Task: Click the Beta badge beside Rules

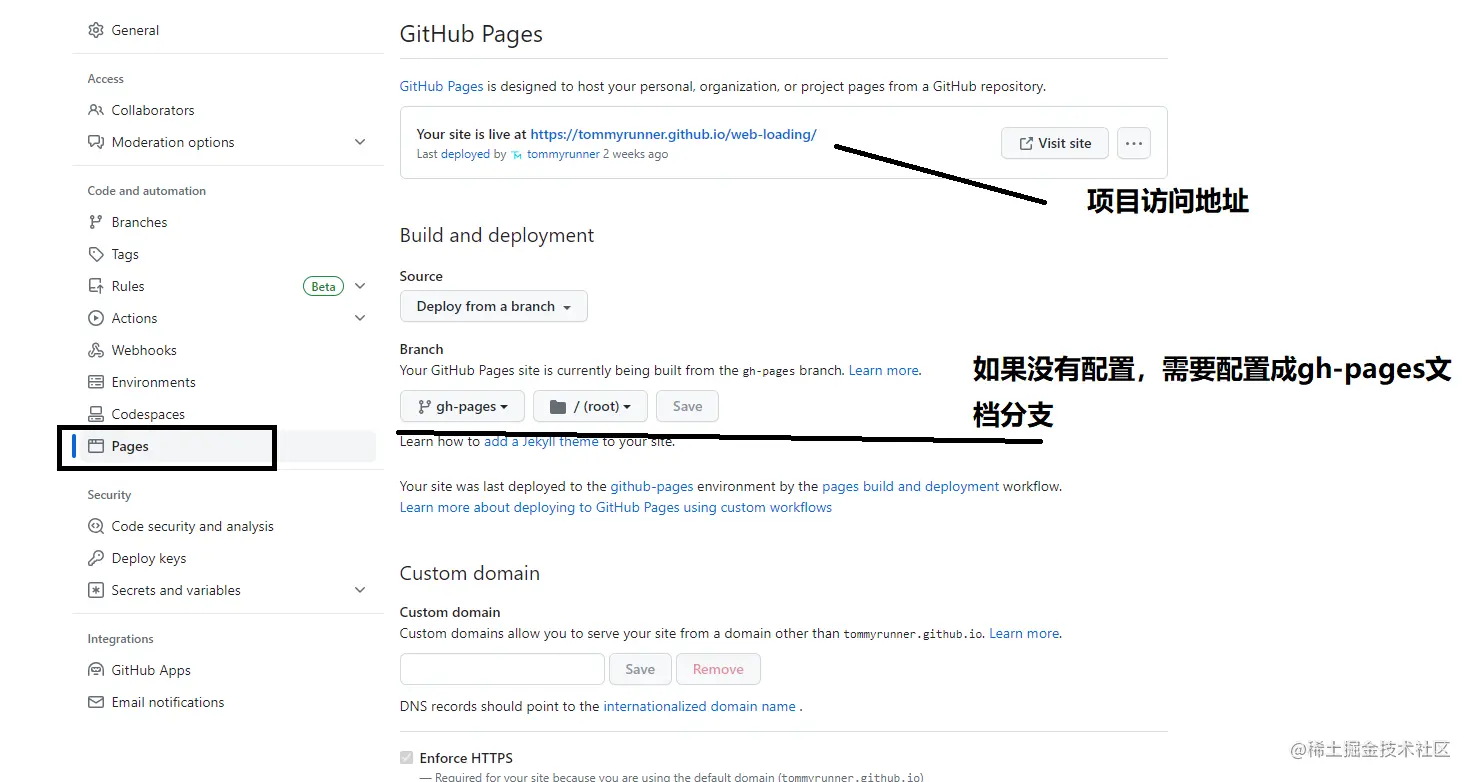Action: (323, 286)
